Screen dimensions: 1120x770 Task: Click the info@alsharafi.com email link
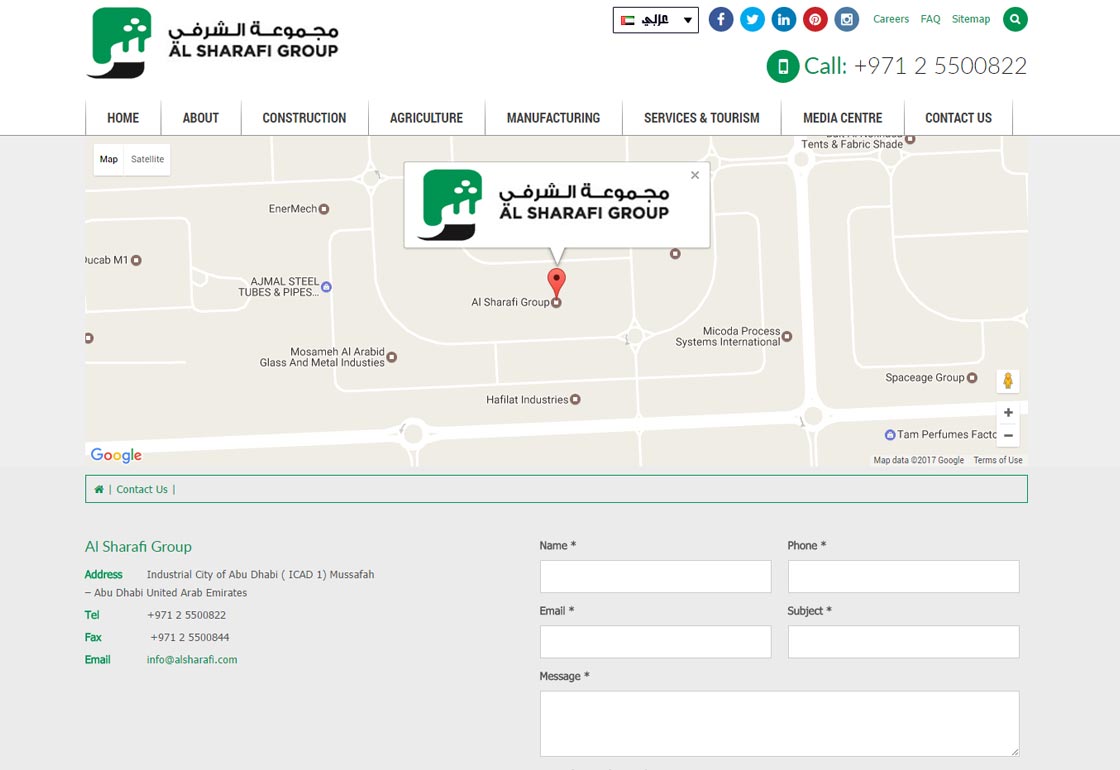pyautogui.click(x=192, y=660)
